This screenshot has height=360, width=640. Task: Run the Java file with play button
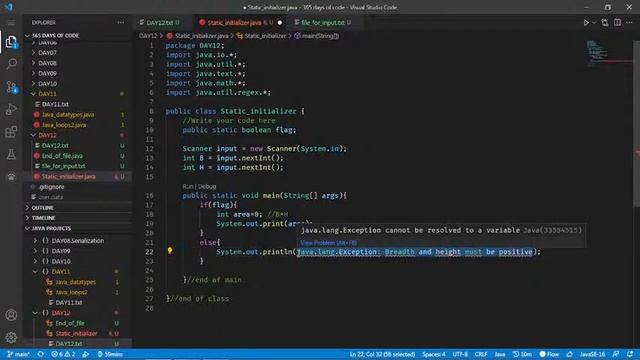coord(586,22)
